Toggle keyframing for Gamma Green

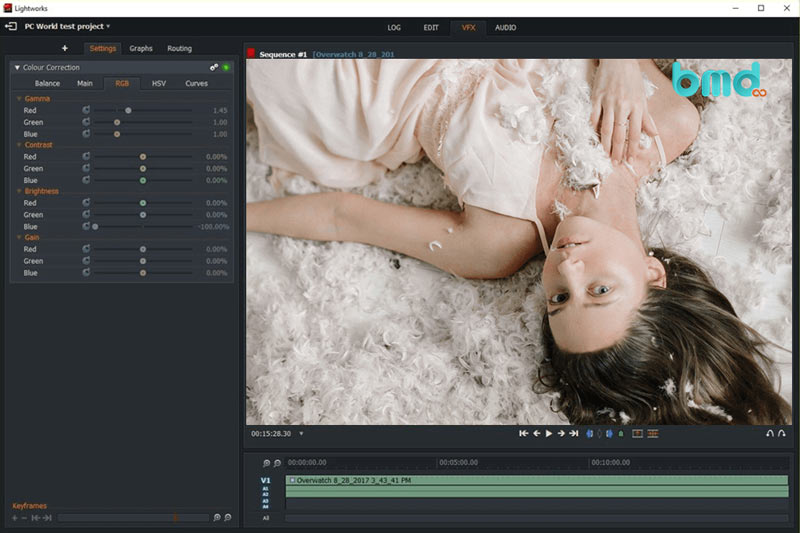coord(86,122)
